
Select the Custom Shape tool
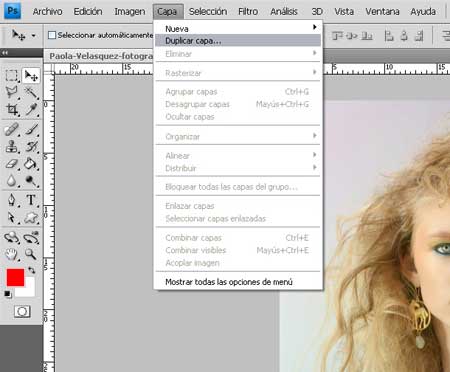click(x=31, y=217)
